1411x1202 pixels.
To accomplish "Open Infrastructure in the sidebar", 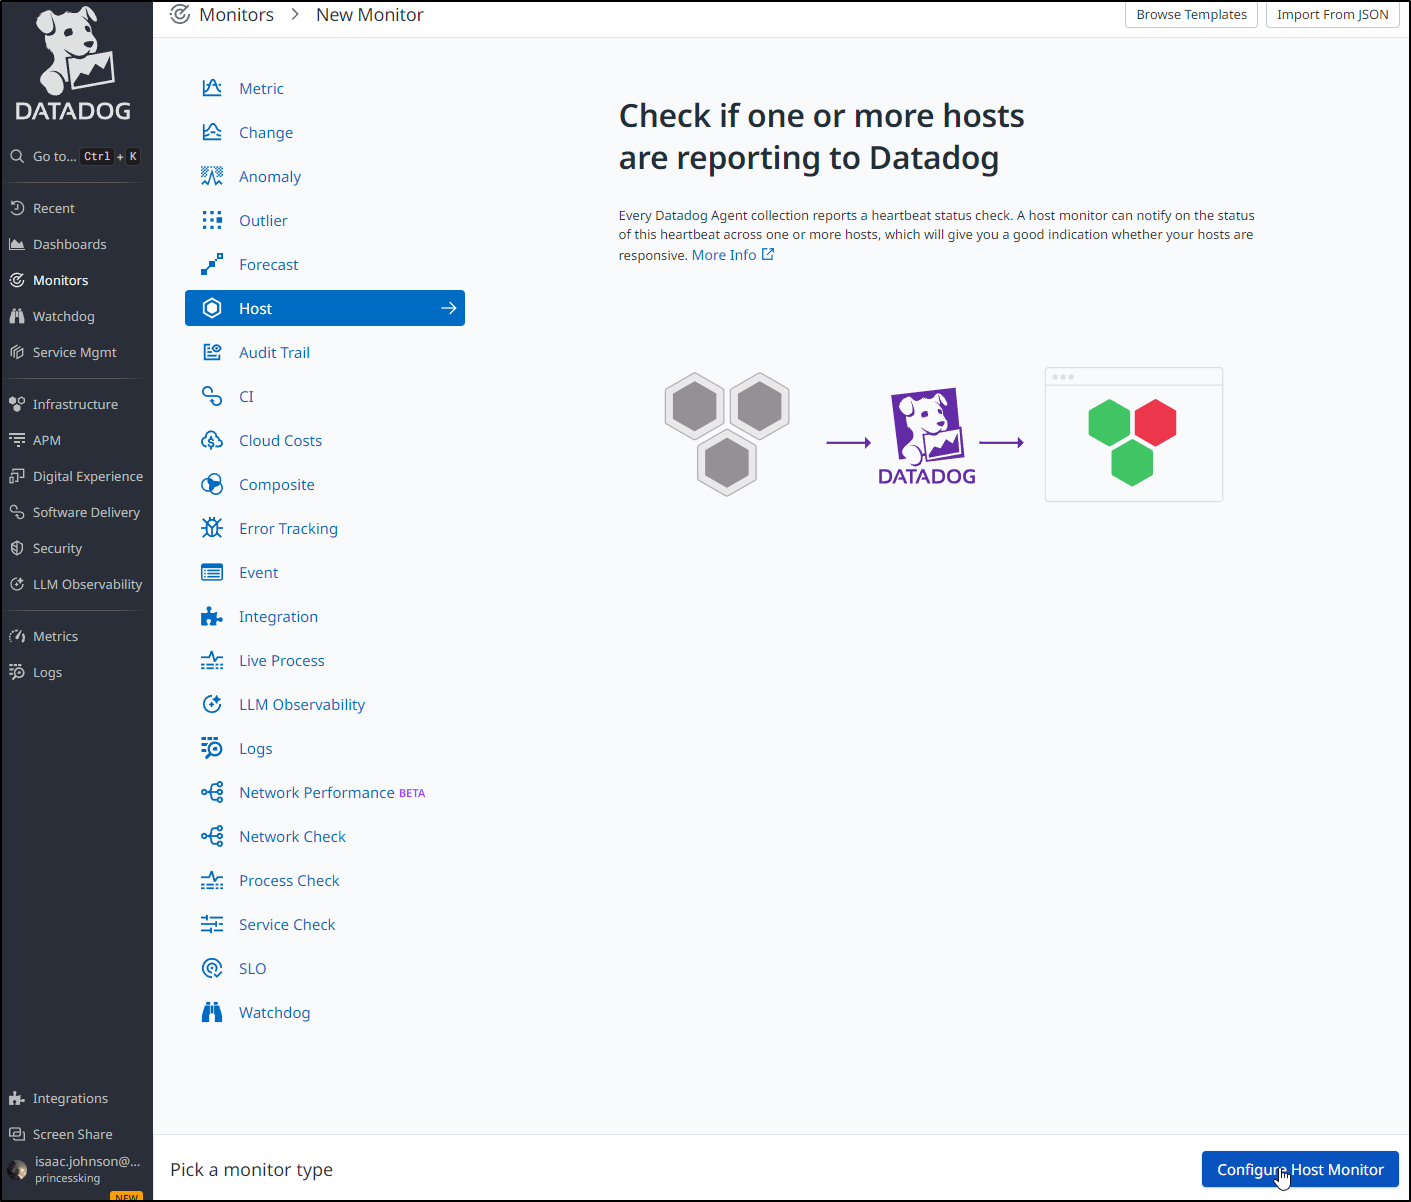I will click(x=76, y=404).
